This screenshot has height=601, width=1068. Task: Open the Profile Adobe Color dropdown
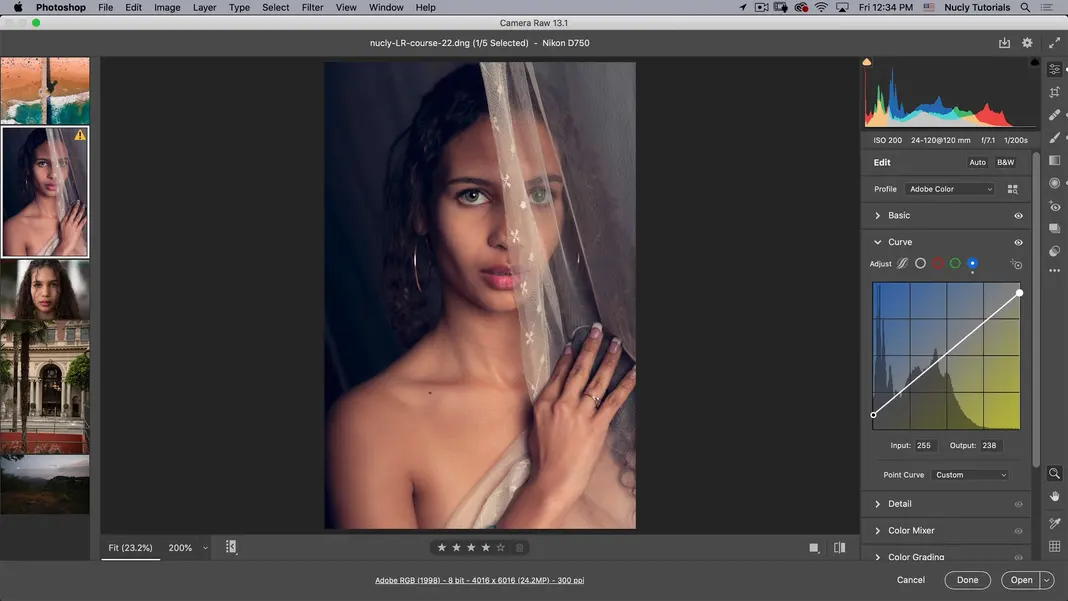[950, 189]
